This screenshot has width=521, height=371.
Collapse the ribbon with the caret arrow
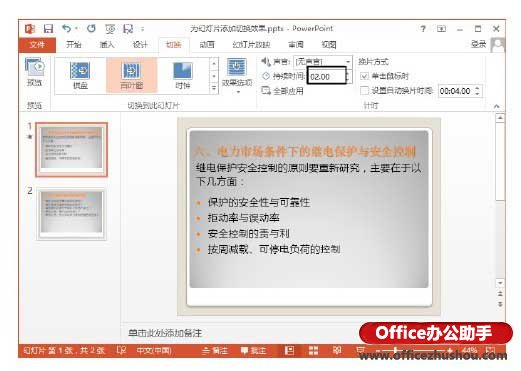click(x=496, y=106)
